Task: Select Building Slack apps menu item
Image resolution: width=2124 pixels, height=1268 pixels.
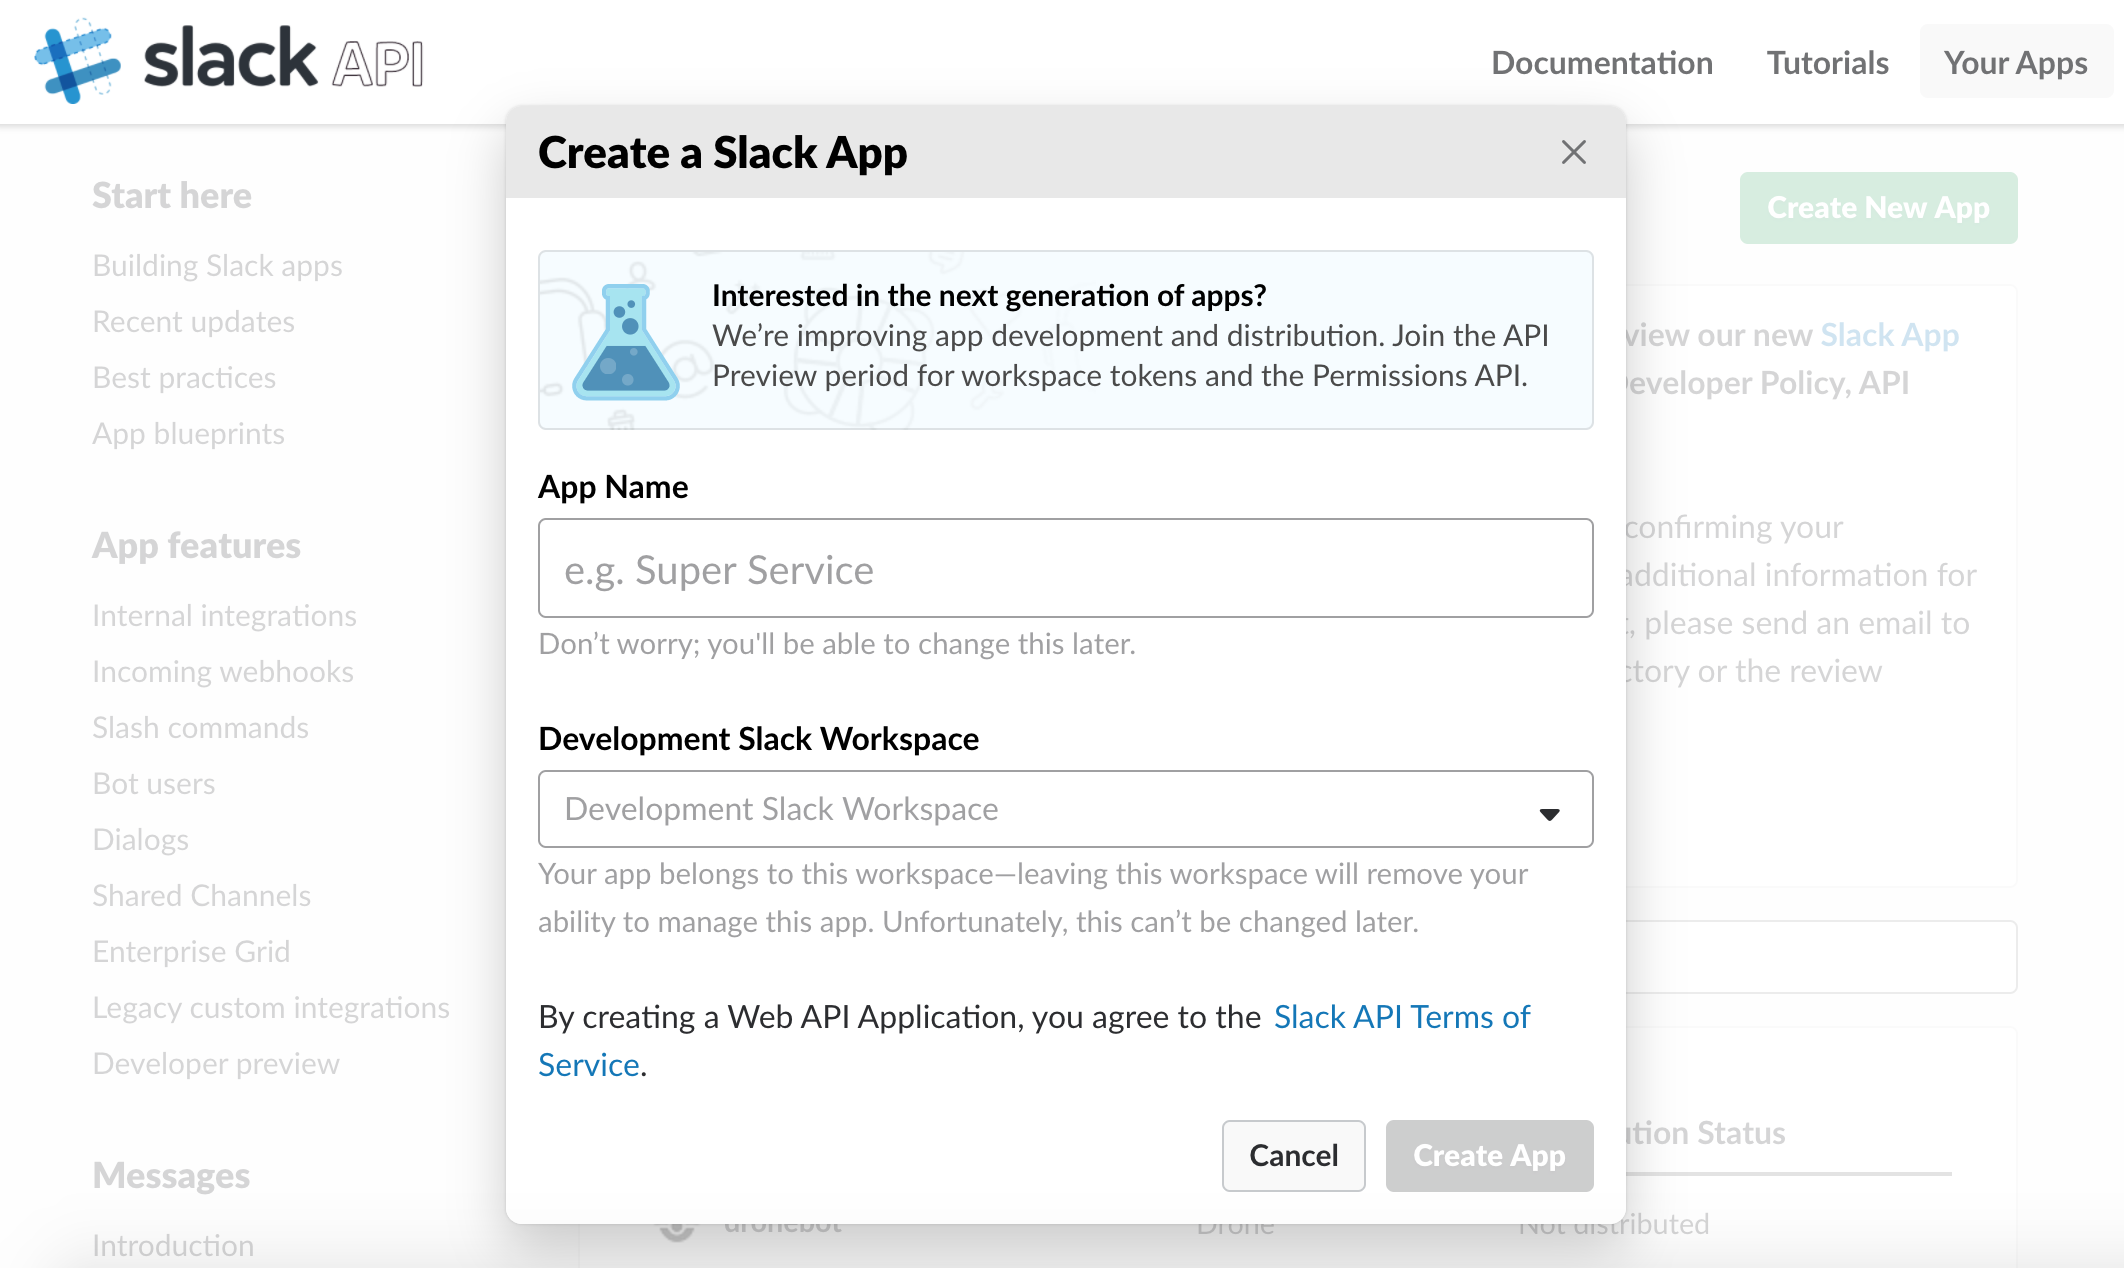Action: (219, 264)
